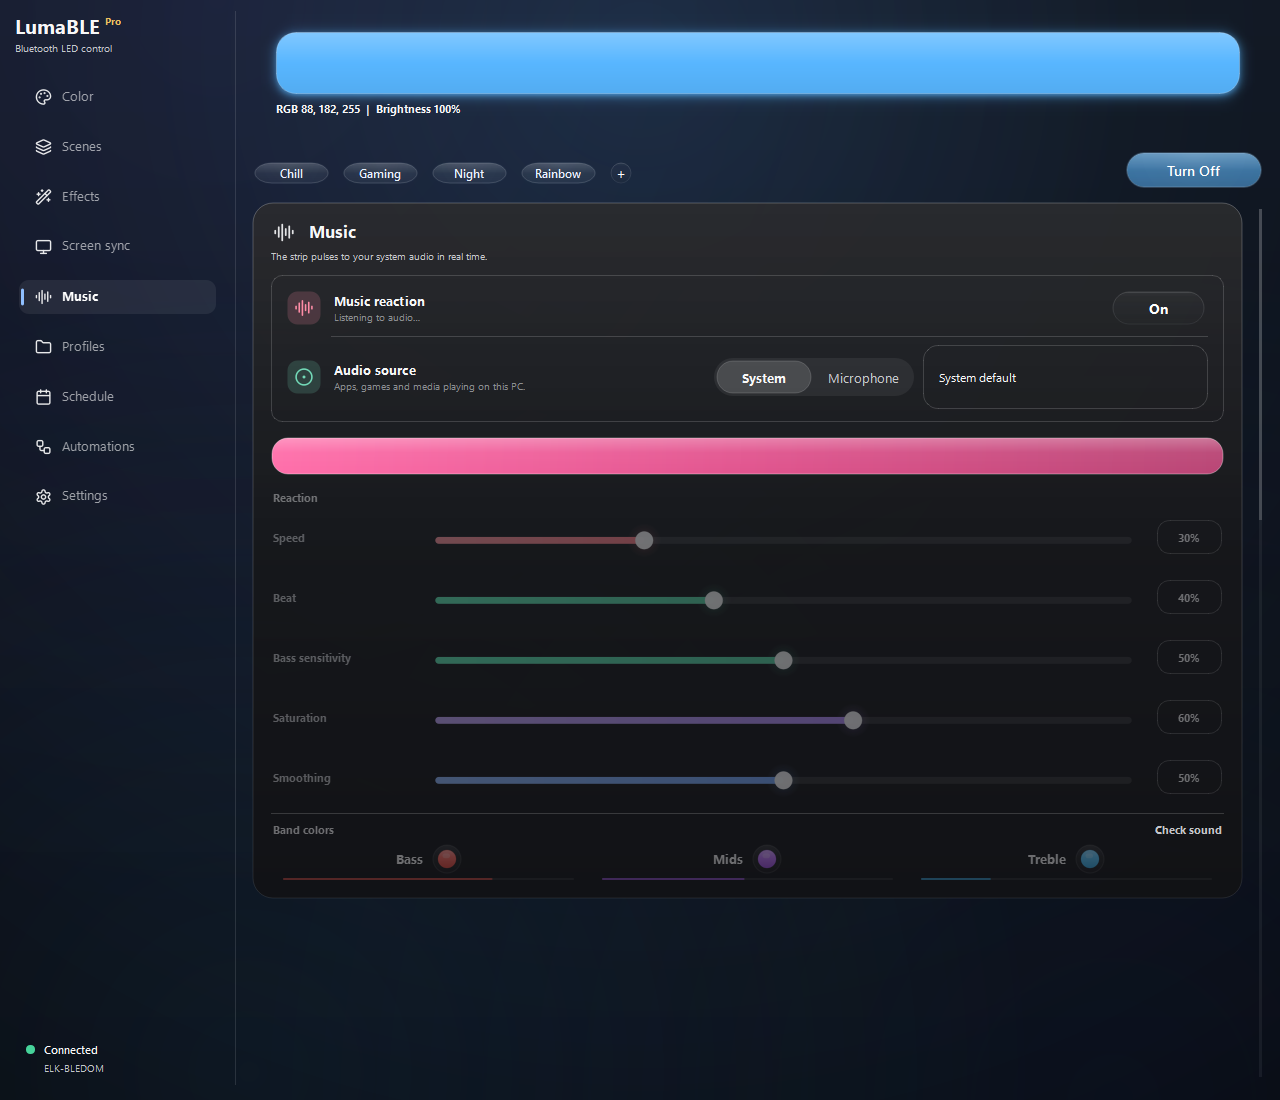
Task: Go to the Schedule page
Action: click(117, 397)
